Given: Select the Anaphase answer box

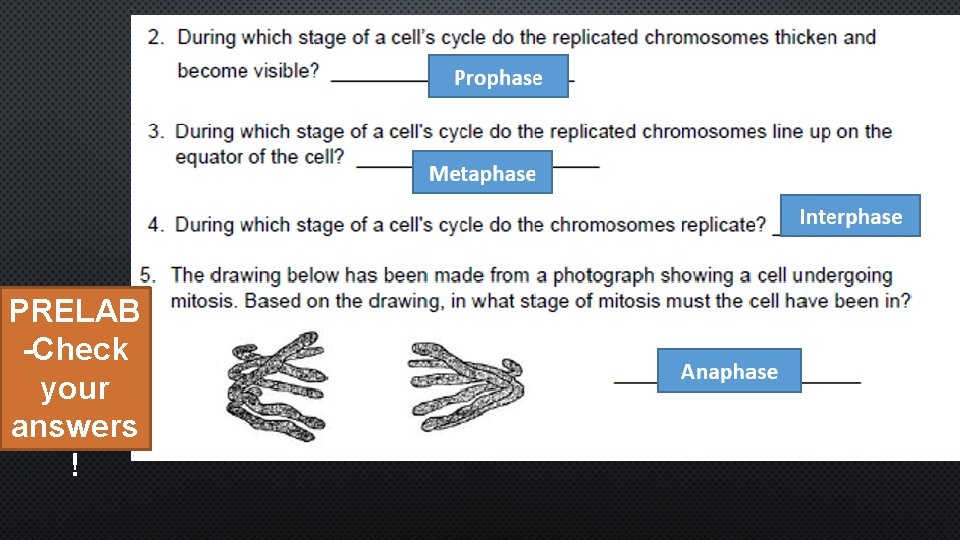Looking at the screenshot, I should (x=729, y=371).
